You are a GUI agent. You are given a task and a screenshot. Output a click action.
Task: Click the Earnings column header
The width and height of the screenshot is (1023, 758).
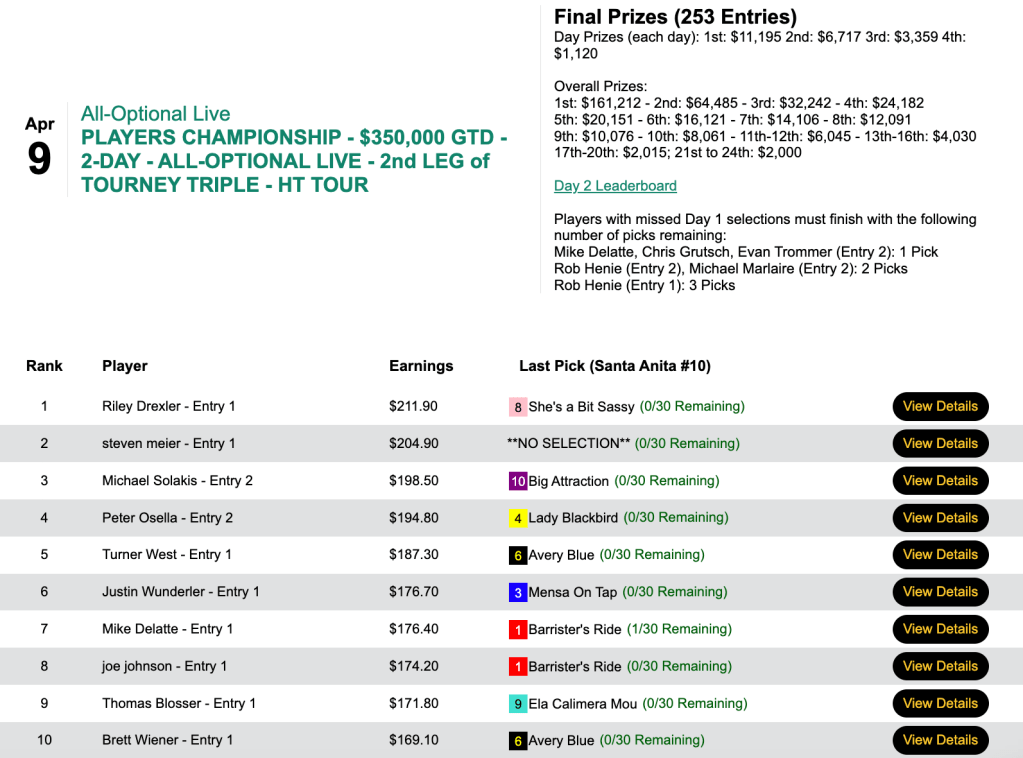[x=421, y=366]
